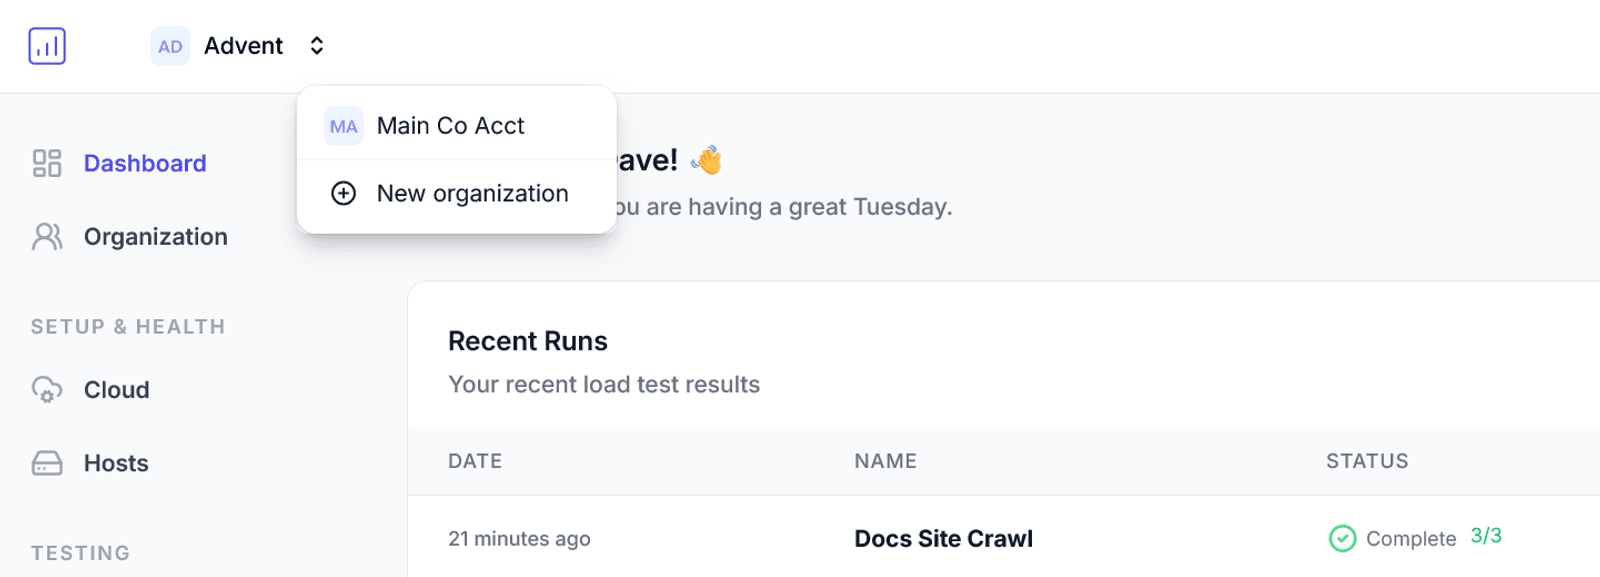Select Main Co Acct from the menu
This screenshot has height=577, width=1600.
coord(450,125)
